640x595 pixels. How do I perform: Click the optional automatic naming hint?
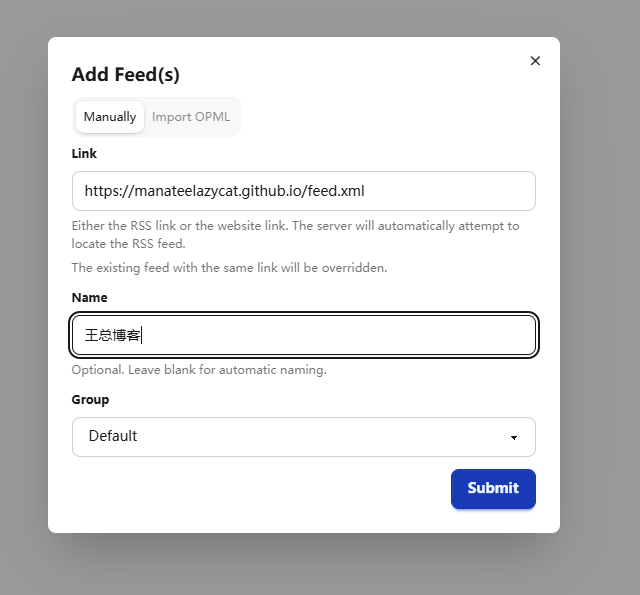point(199,370)
